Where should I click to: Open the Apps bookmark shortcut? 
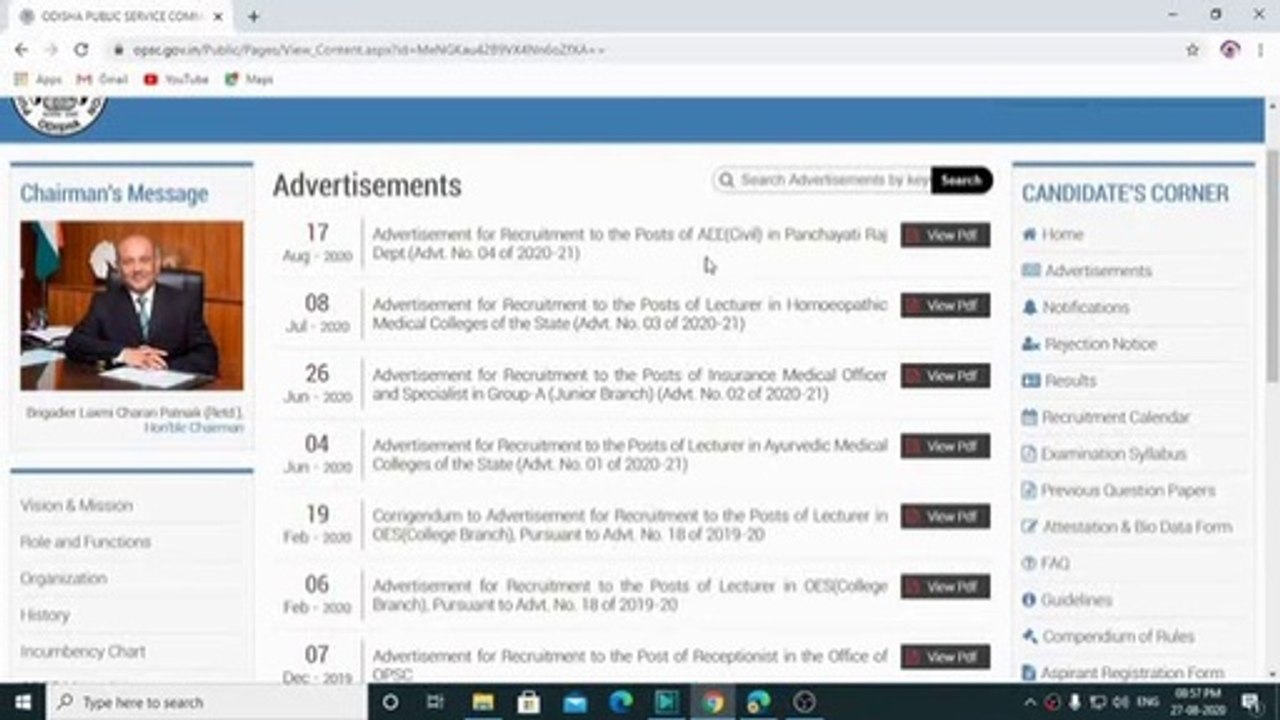coord(39,79)
